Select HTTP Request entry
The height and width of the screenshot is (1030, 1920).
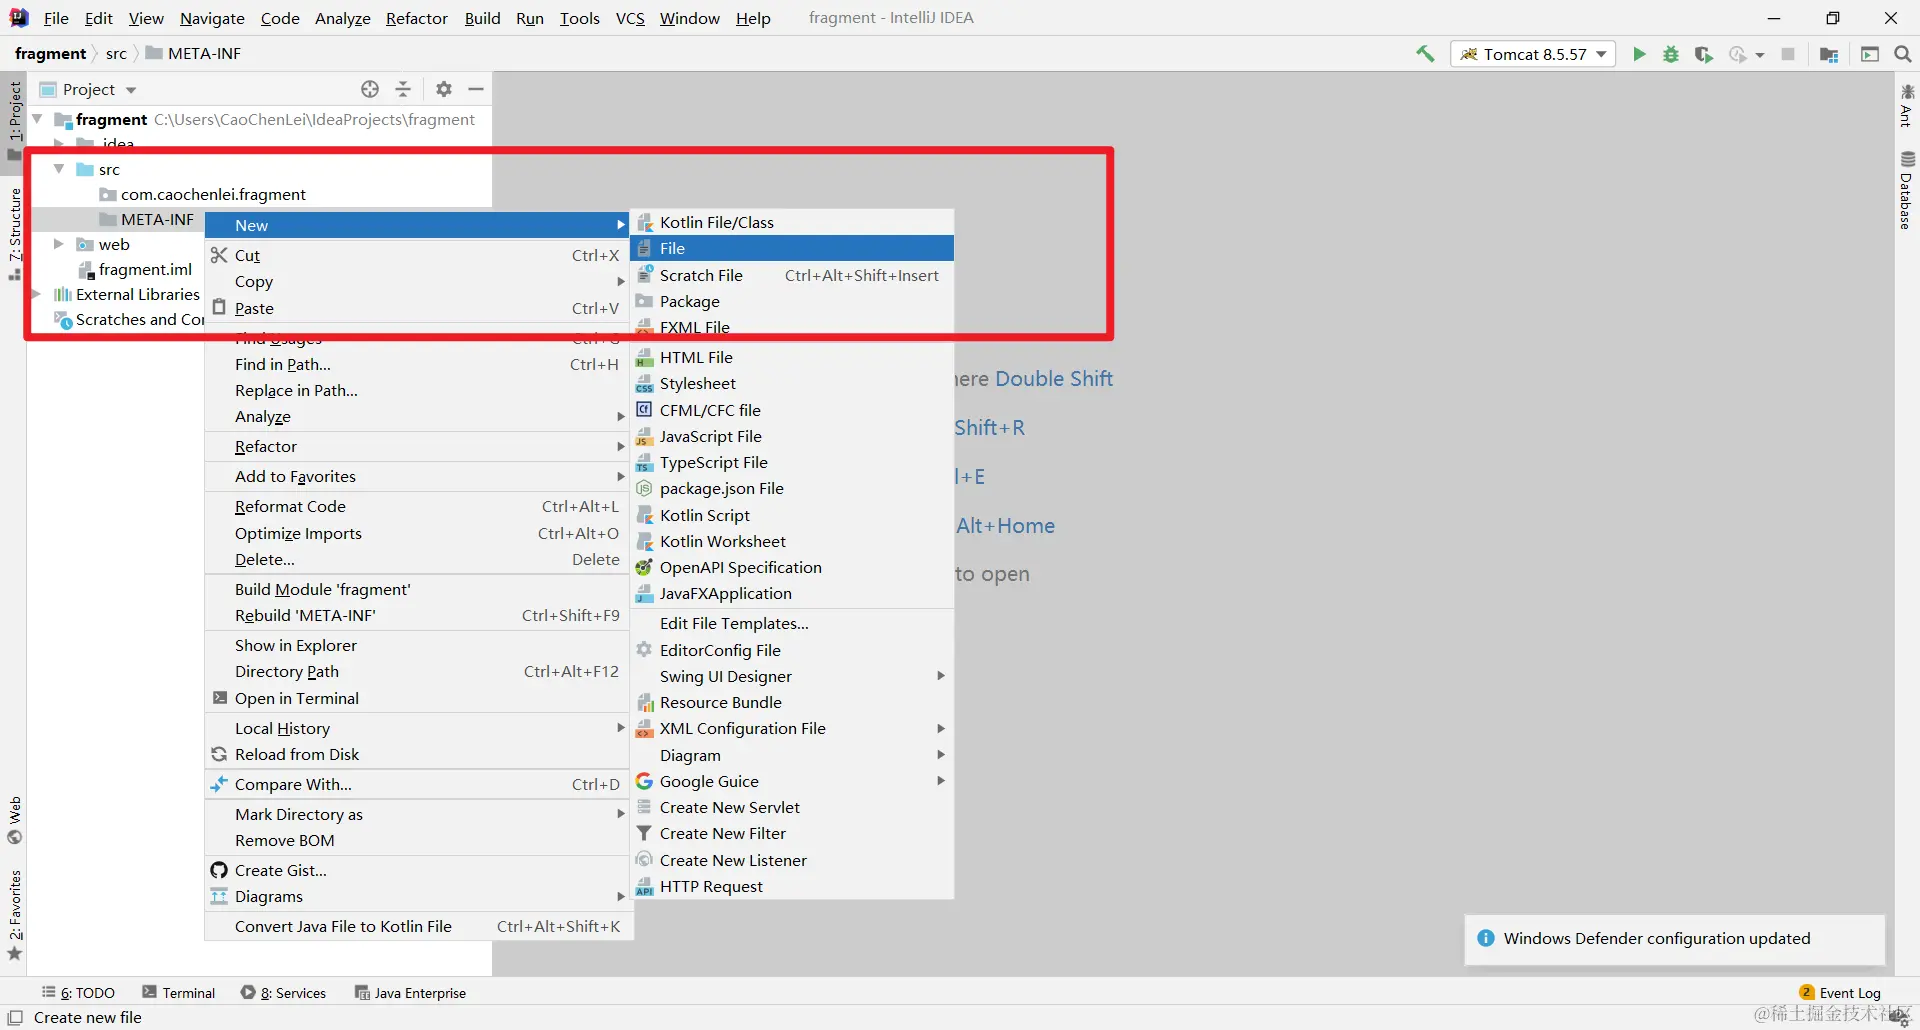tap(792, 886)
